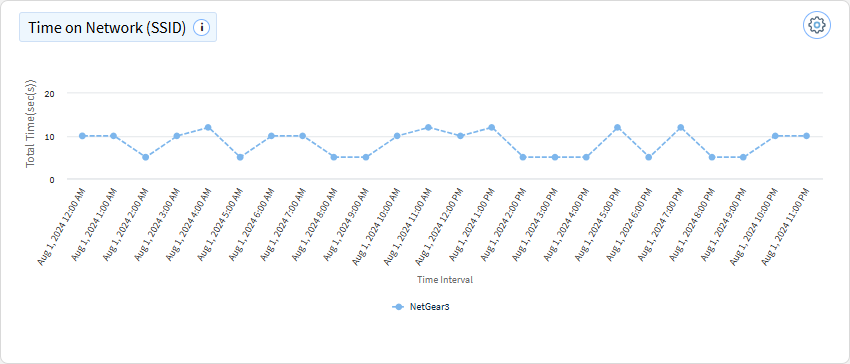
Task: Click the y-axis value 20
Action: tap(50, 93)
